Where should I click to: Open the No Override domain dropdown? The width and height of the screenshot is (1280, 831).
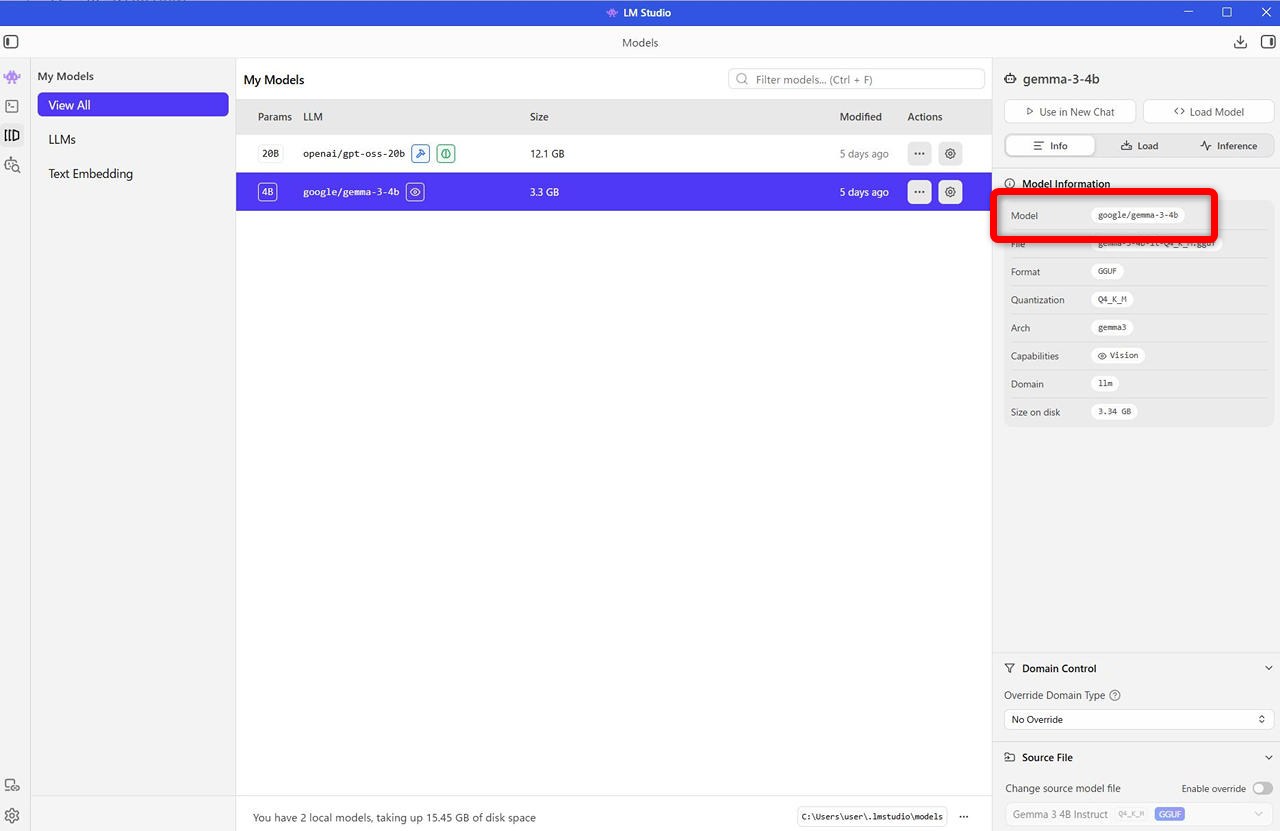click(1138, 720)
